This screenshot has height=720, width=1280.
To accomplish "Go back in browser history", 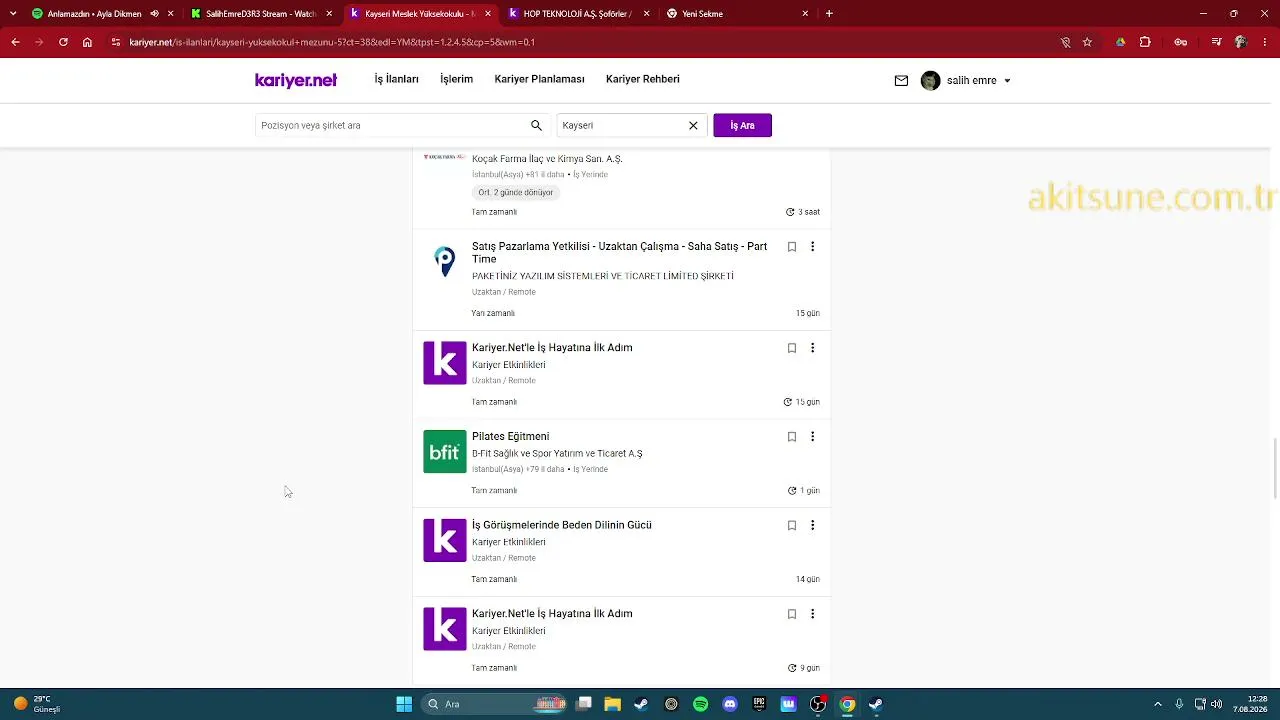I will pos(15,42).
